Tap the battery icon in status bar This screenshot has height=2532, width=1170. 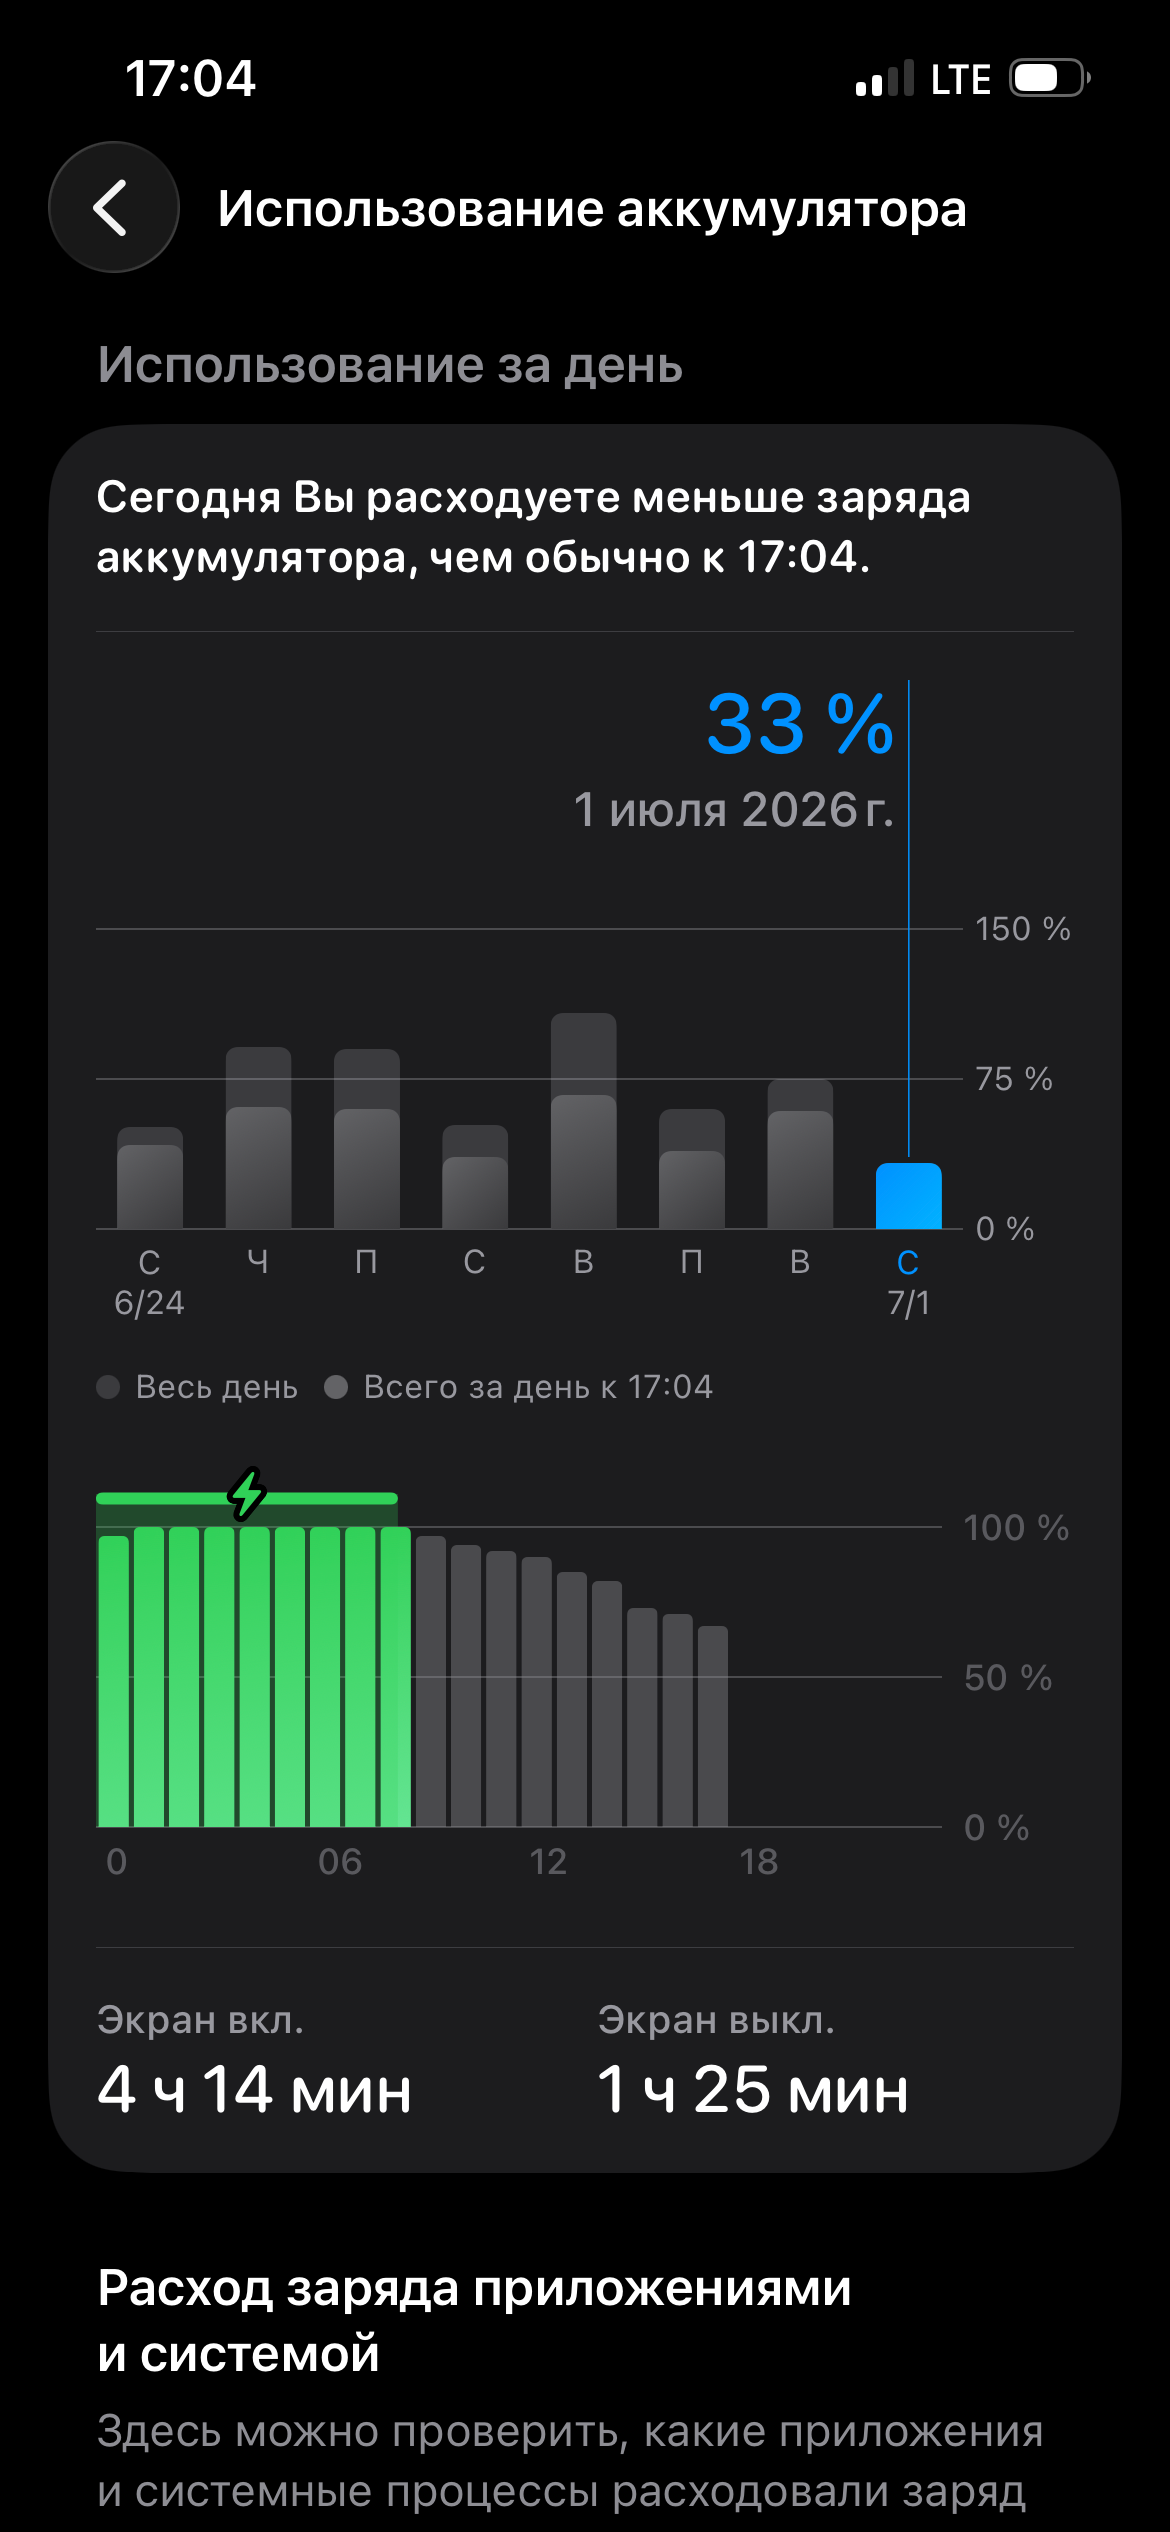(x=1049, y=78)
